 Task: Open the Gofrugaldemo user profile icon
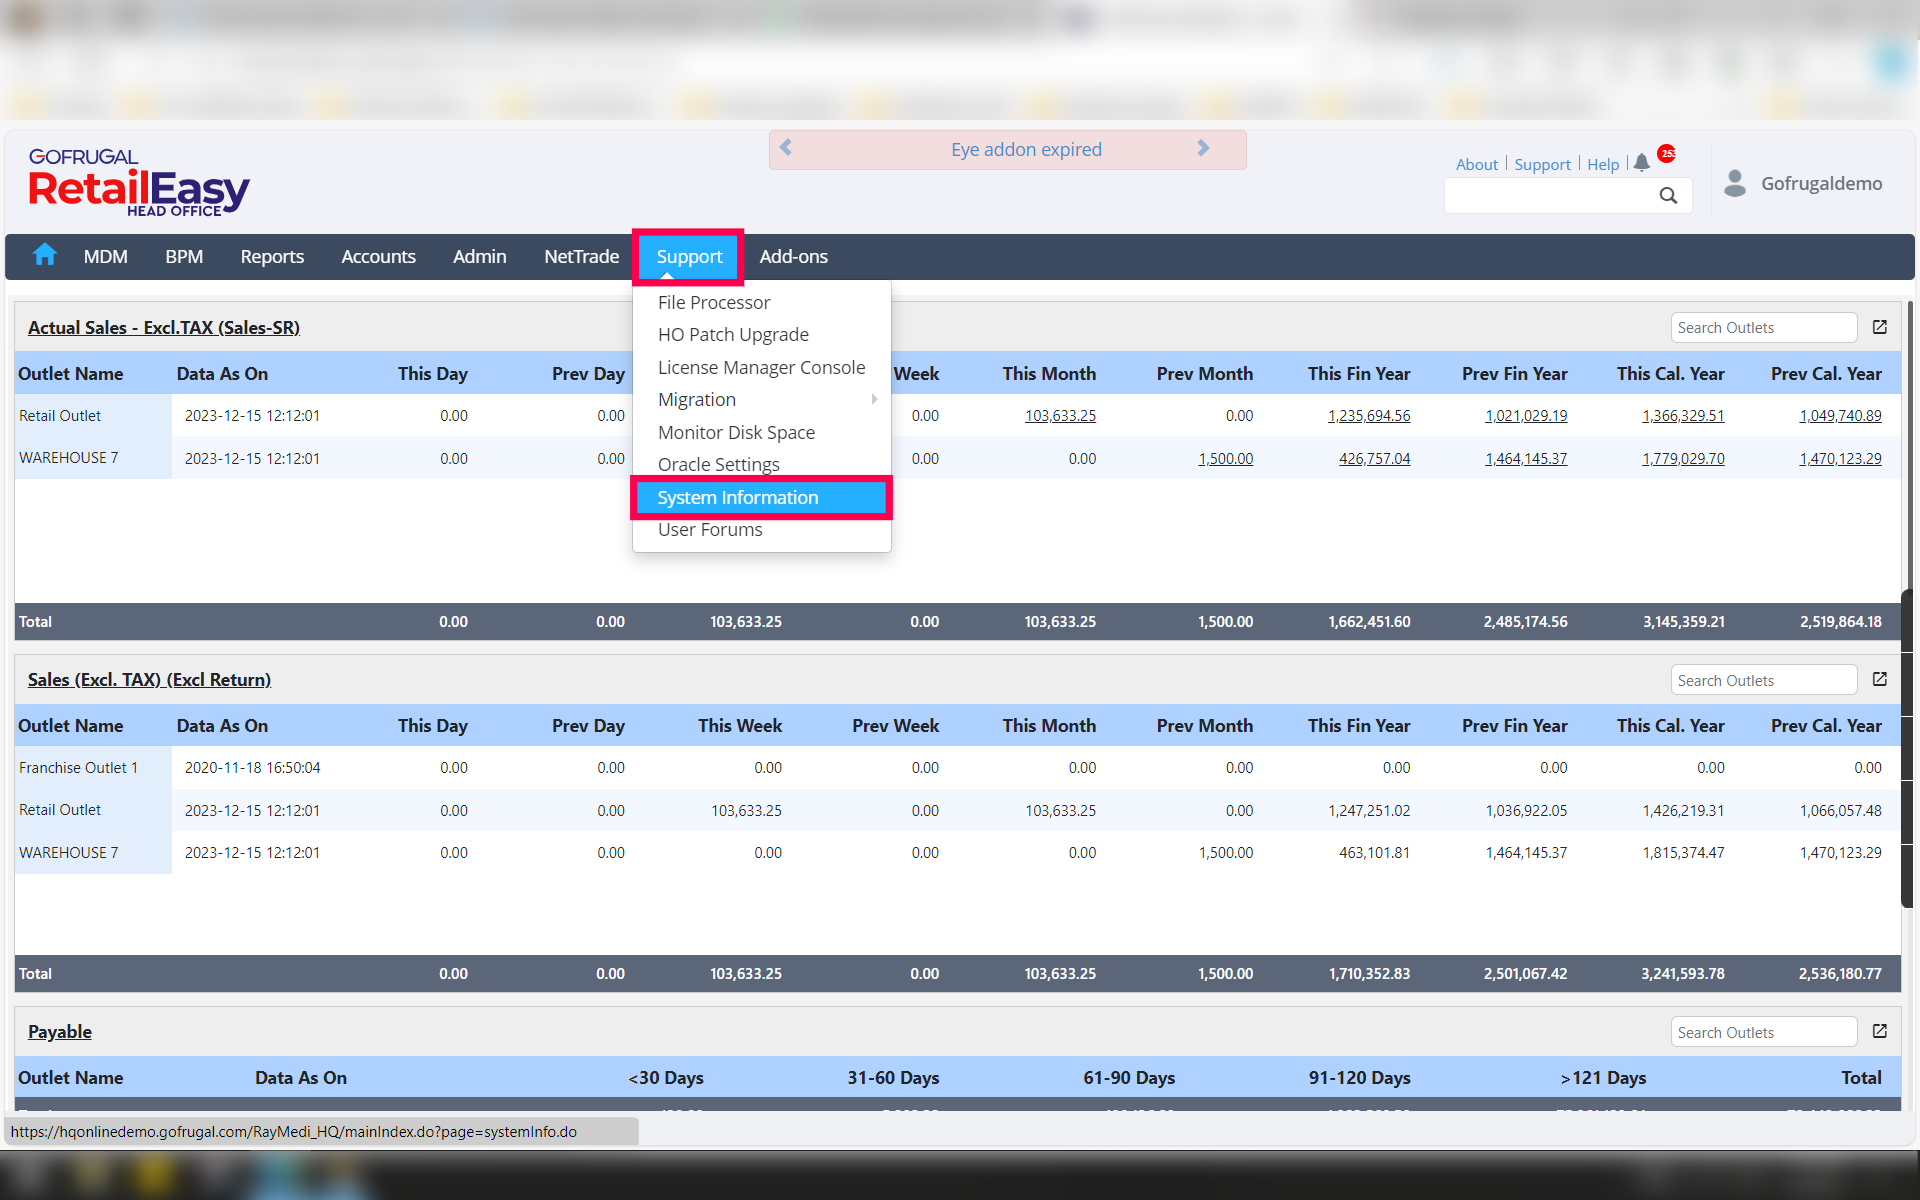[1735, 183]
